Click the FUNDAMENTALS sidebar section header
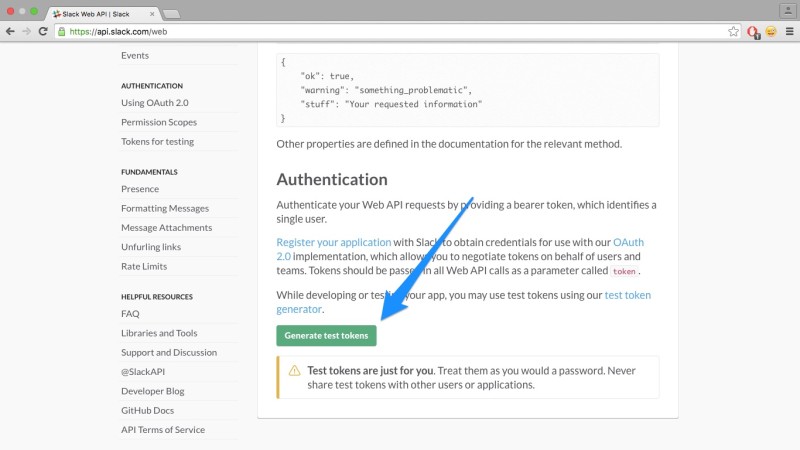The width and height of the screenshot is (800, 450). point(149,172)
